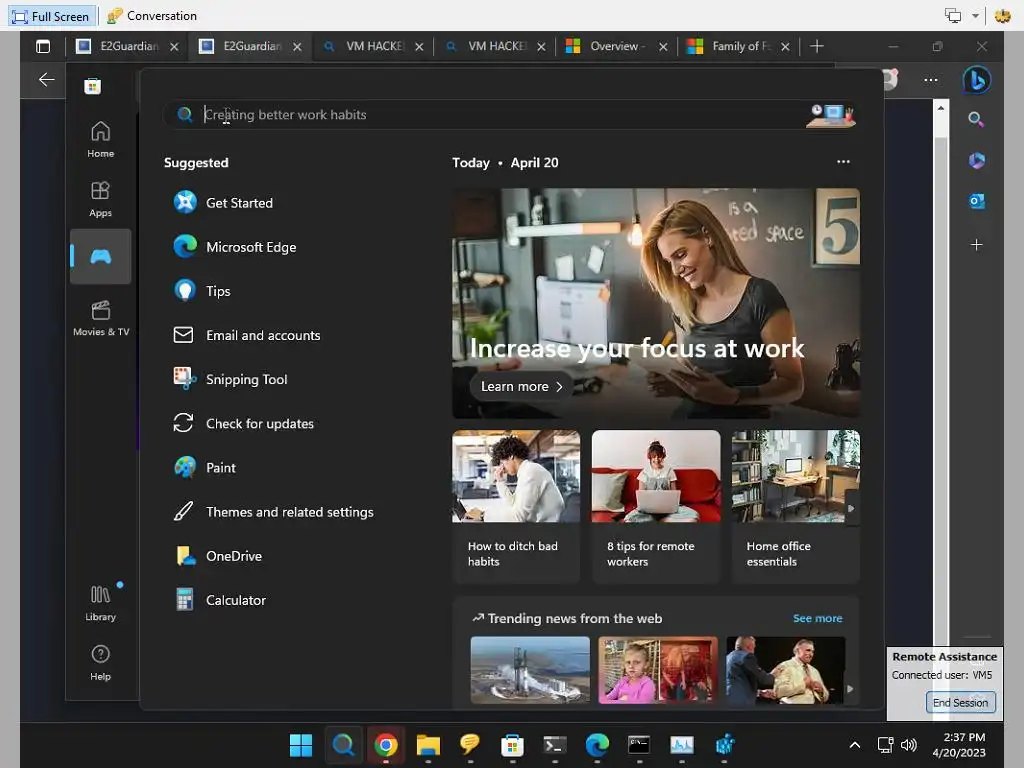Launch Snipping Tool from suggestions

[231, 379]
